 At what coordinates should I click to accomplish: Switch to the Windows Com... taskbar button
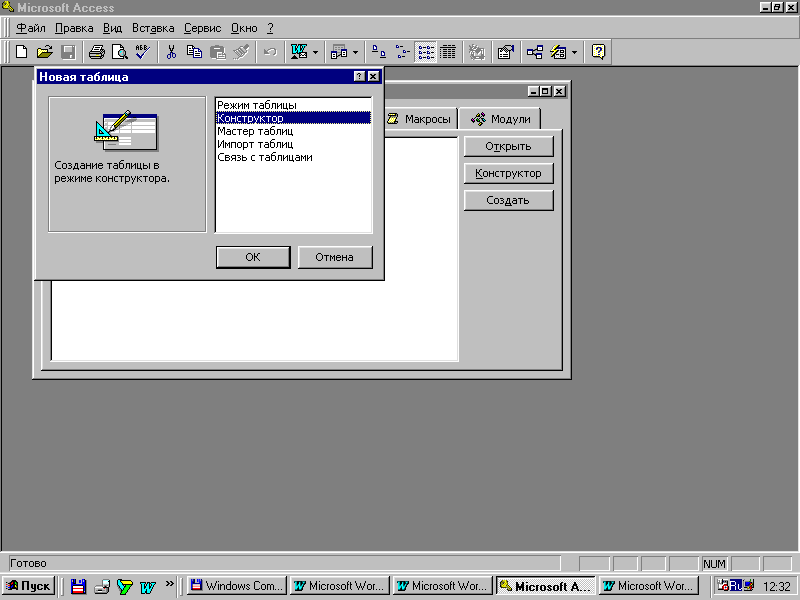point(237,586)
